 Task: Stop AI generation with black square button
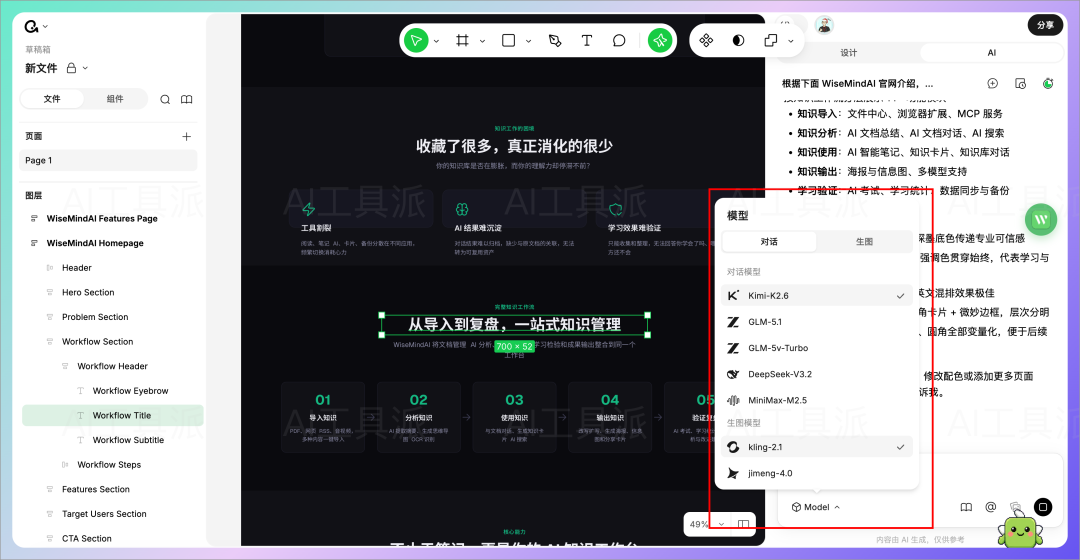click(x=1043, y=507)
